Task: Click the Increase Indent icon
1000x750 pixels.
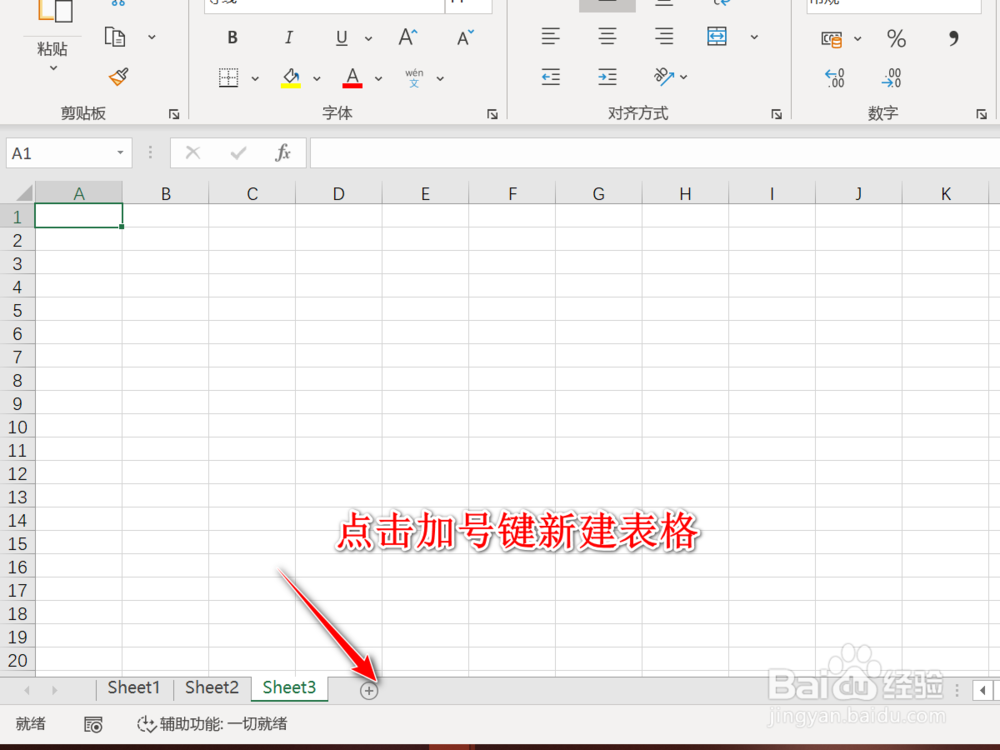Action: [606, 77]
